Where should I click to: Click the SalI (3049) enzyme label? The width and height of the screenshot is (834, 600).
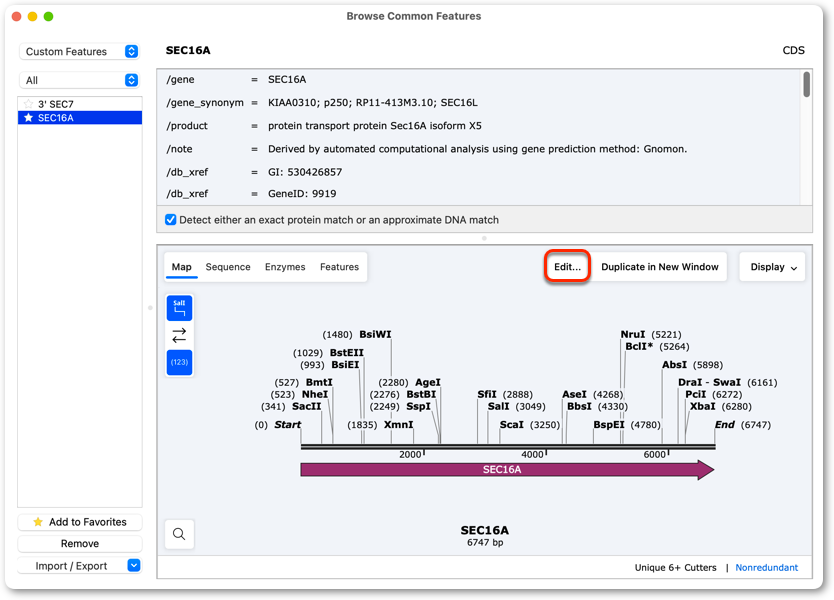[x=498, y=406]
